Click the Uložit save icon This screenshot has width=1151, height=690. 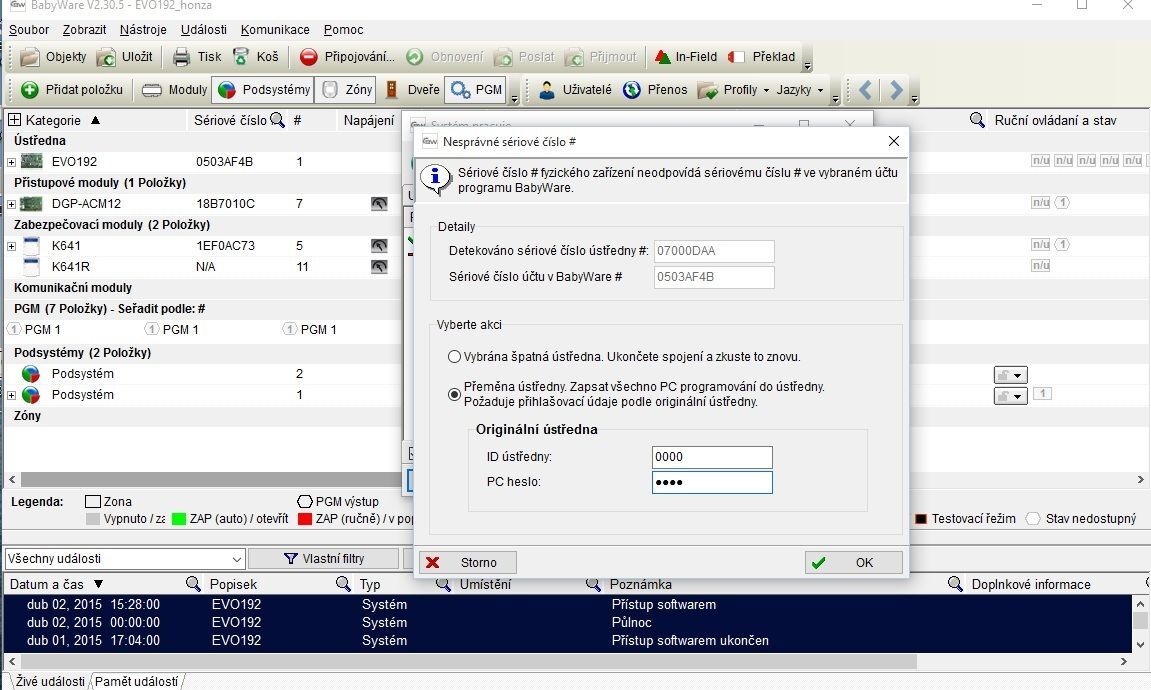(107, 57)
